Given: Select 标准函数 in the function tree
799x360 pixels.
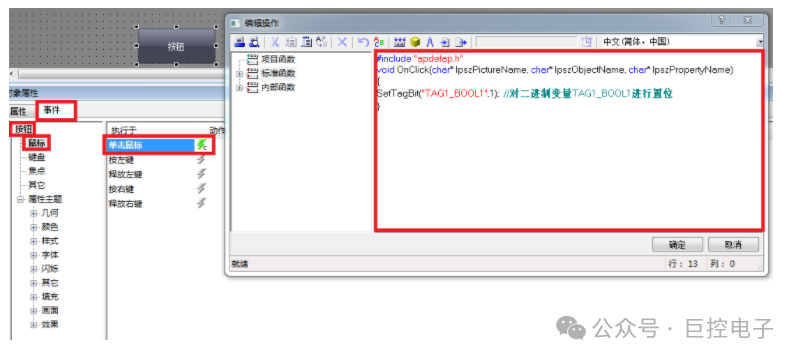Looking at the screenshot, I should (x=278, y=73).
